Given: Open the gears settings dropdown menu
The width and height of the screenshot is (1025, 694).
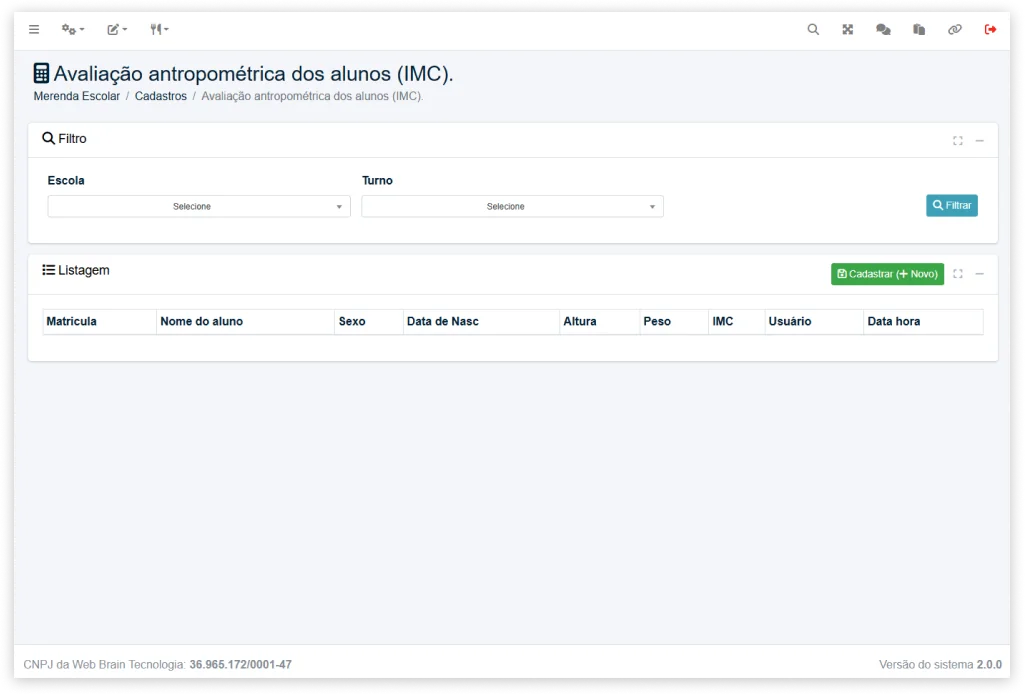Looking at the screenshot, I should point(73,29).
